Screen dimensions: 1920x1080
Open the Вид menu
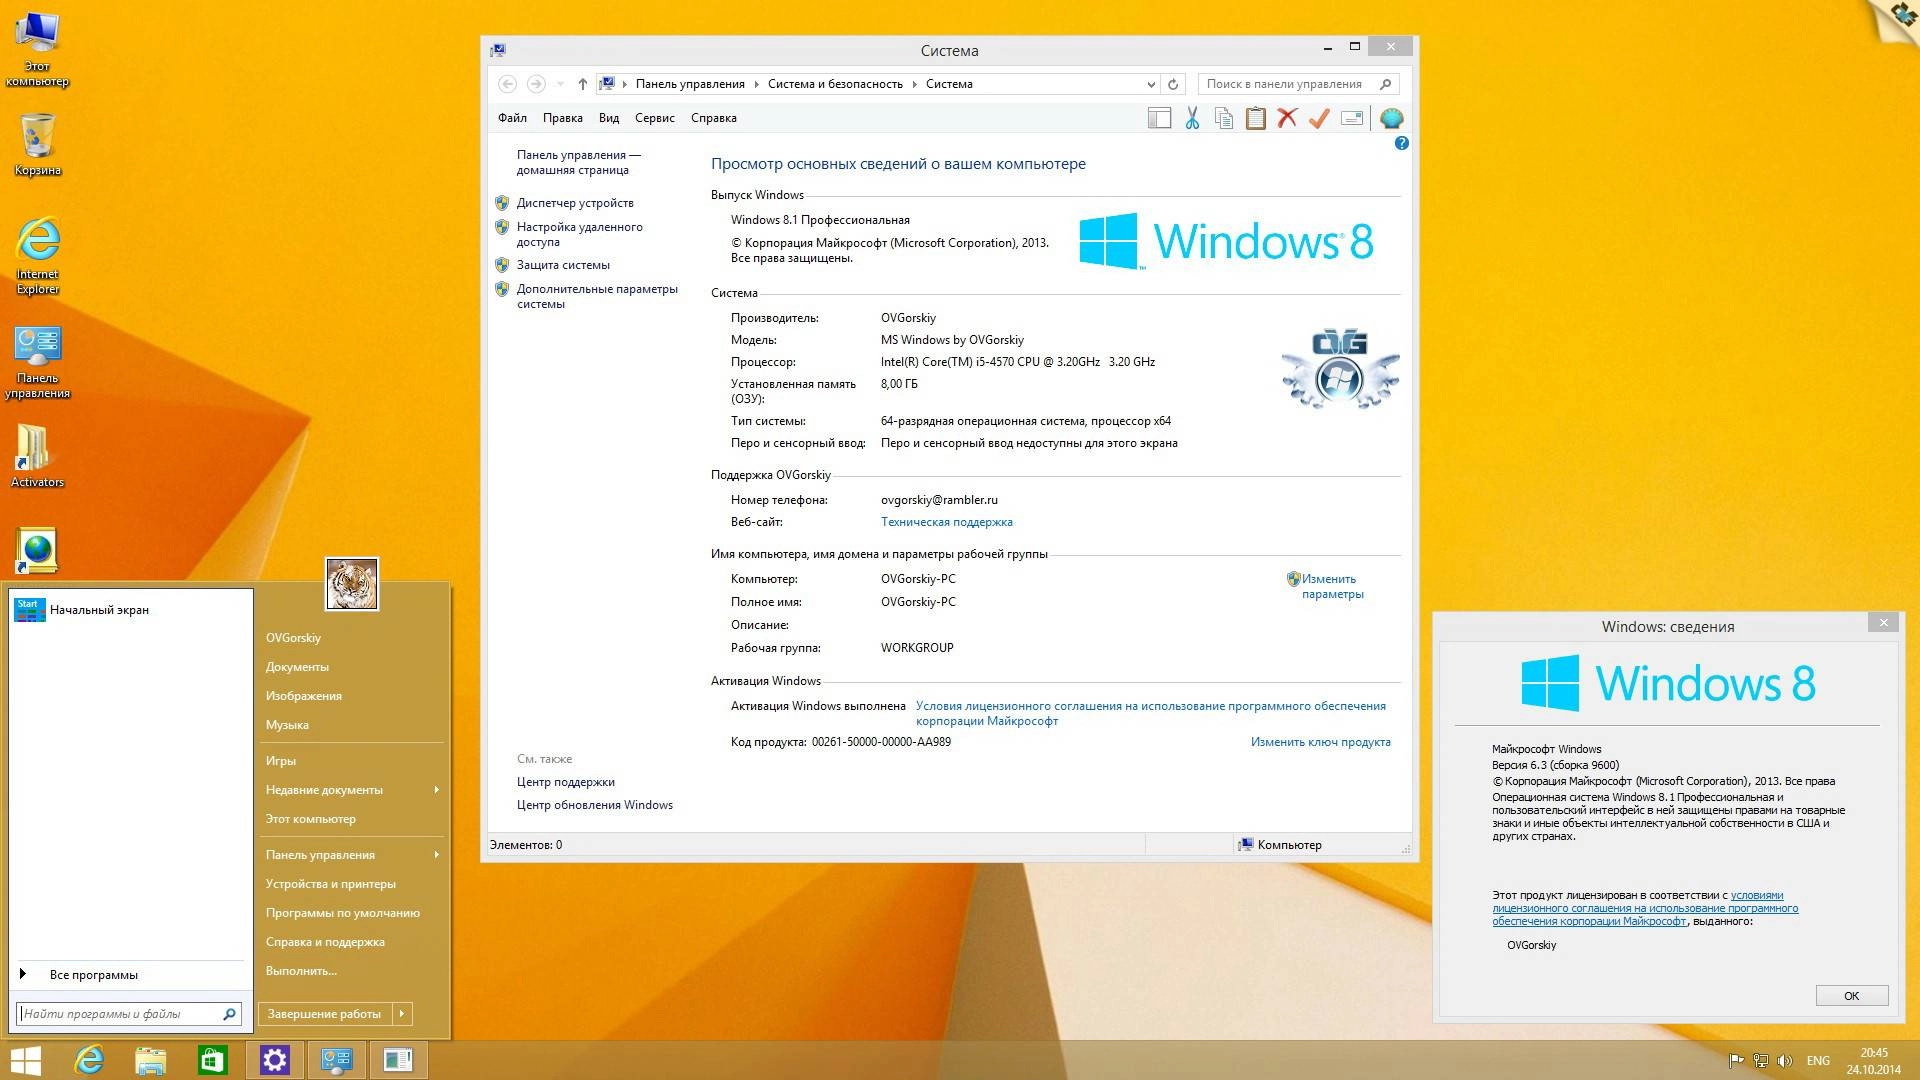click(608, 117)
